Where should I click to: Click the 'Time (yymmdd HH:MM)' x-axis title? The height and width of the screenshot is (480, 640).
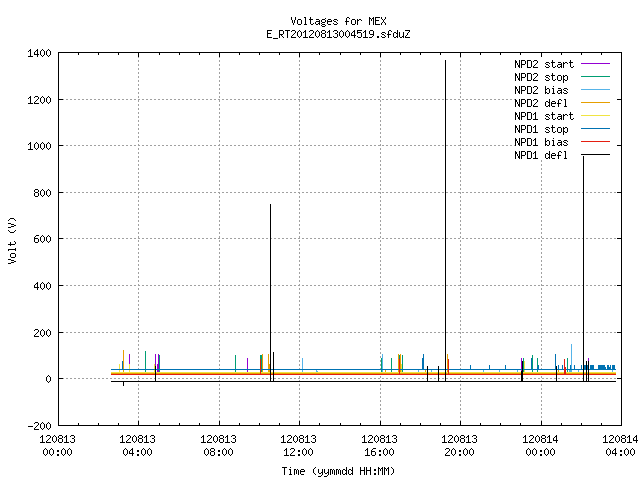[x=338, y=471]
